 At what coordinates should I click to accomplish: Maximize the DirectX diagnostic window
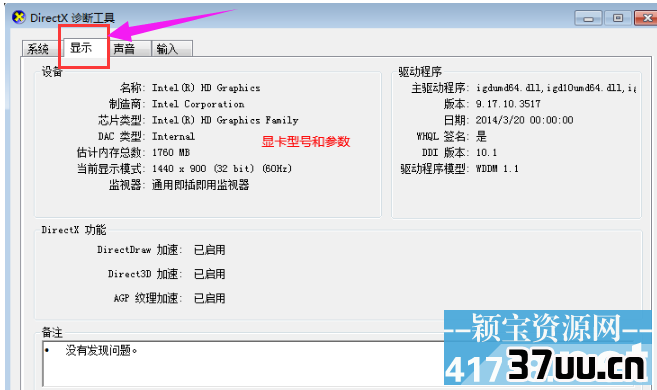(618, 18)
